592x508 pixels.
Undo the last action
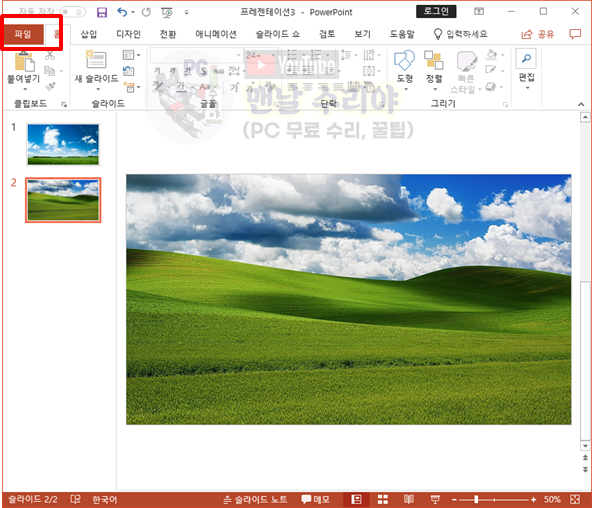[x=122, y=12]
